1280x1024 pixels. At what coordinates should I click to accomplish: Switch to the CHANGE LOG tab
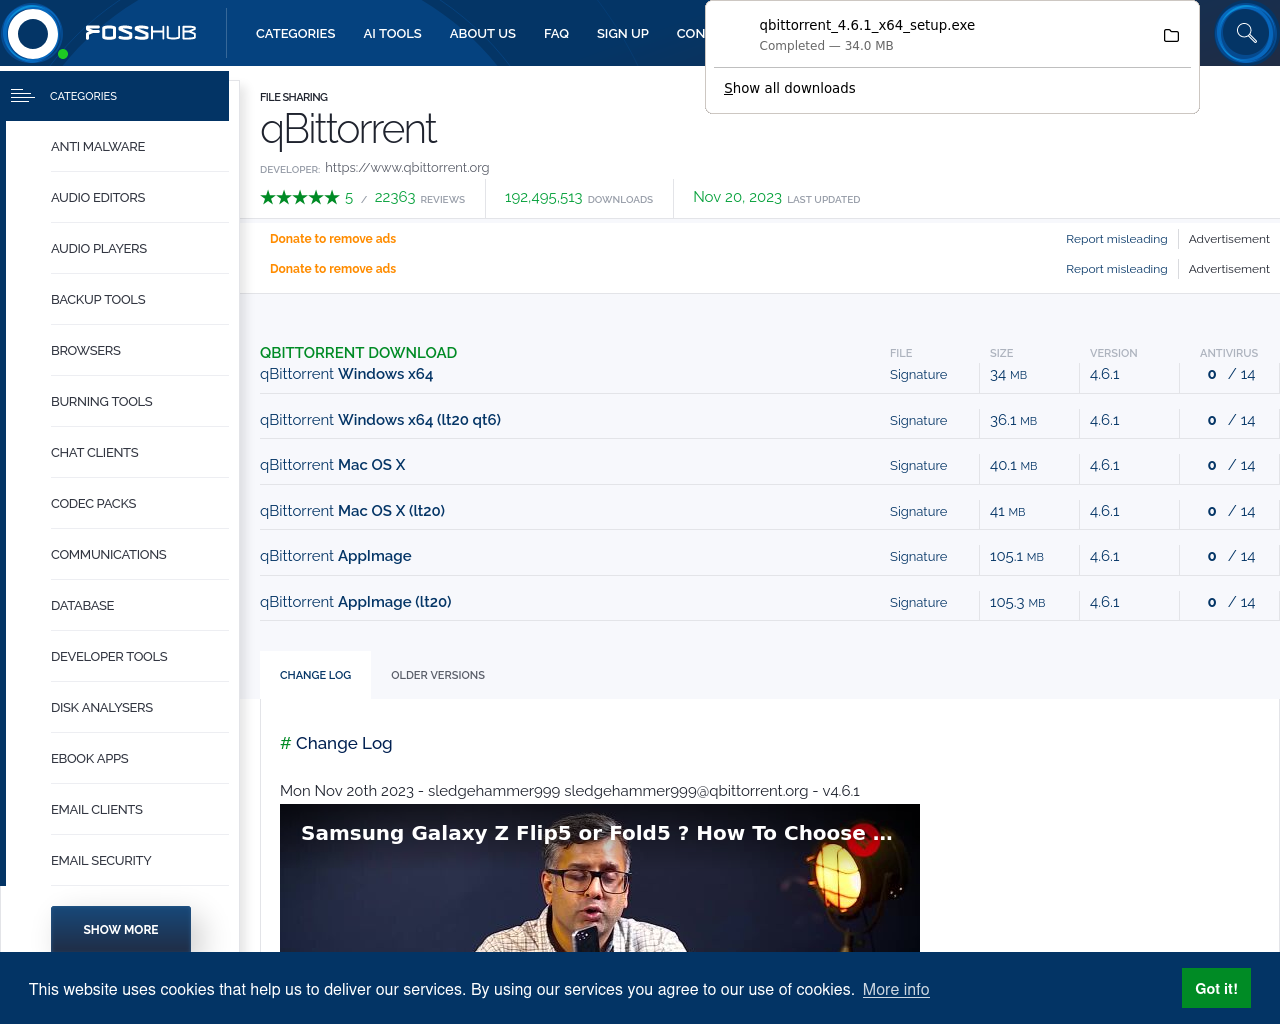pos(315,675)
